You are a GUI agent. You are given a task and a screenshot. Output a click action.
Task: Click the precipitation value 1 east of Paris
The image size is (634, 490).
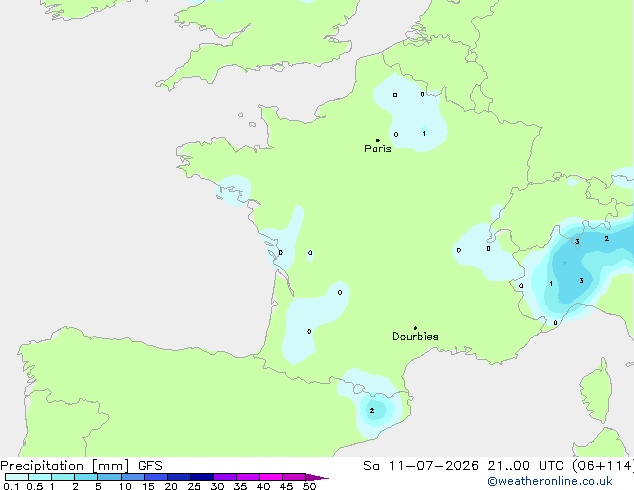(424, 133)
